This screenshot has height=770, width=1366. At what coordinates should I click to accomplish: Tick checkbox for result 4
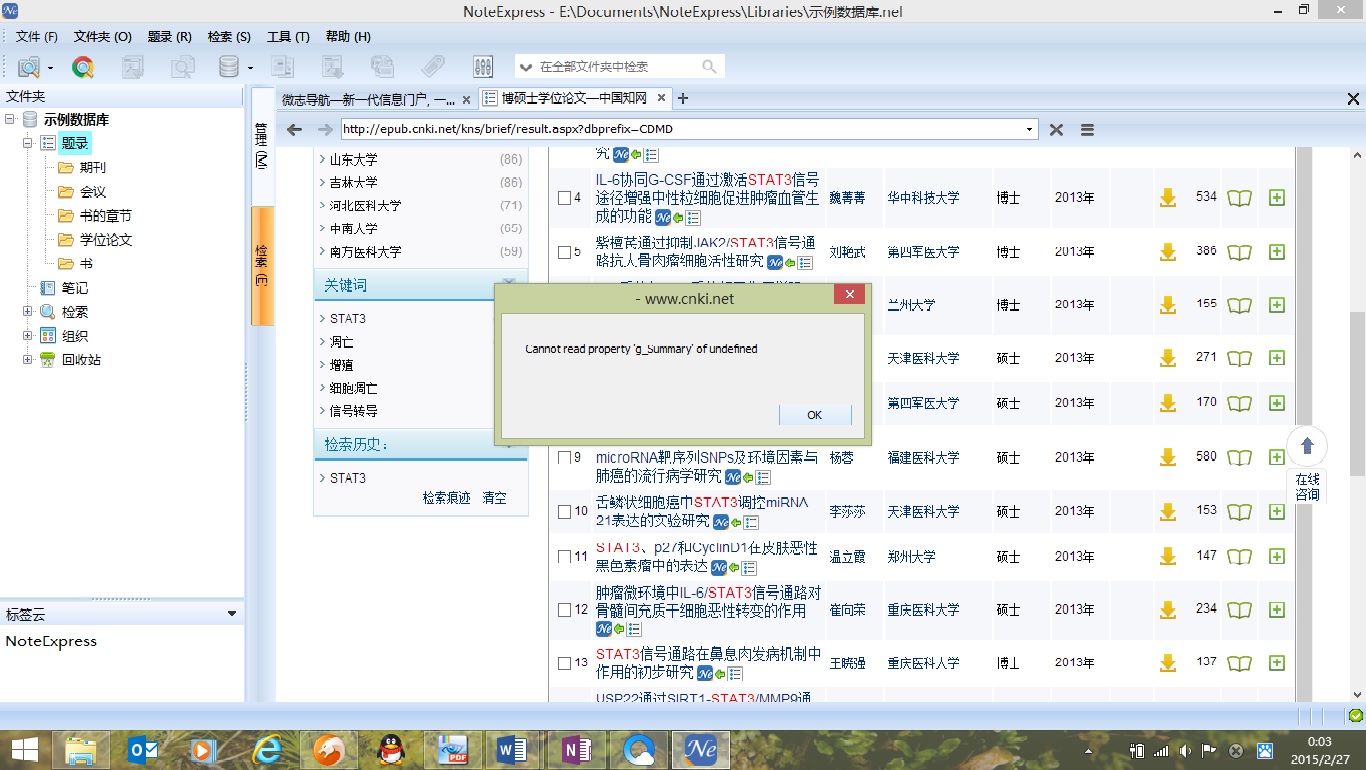coord(564,198)
